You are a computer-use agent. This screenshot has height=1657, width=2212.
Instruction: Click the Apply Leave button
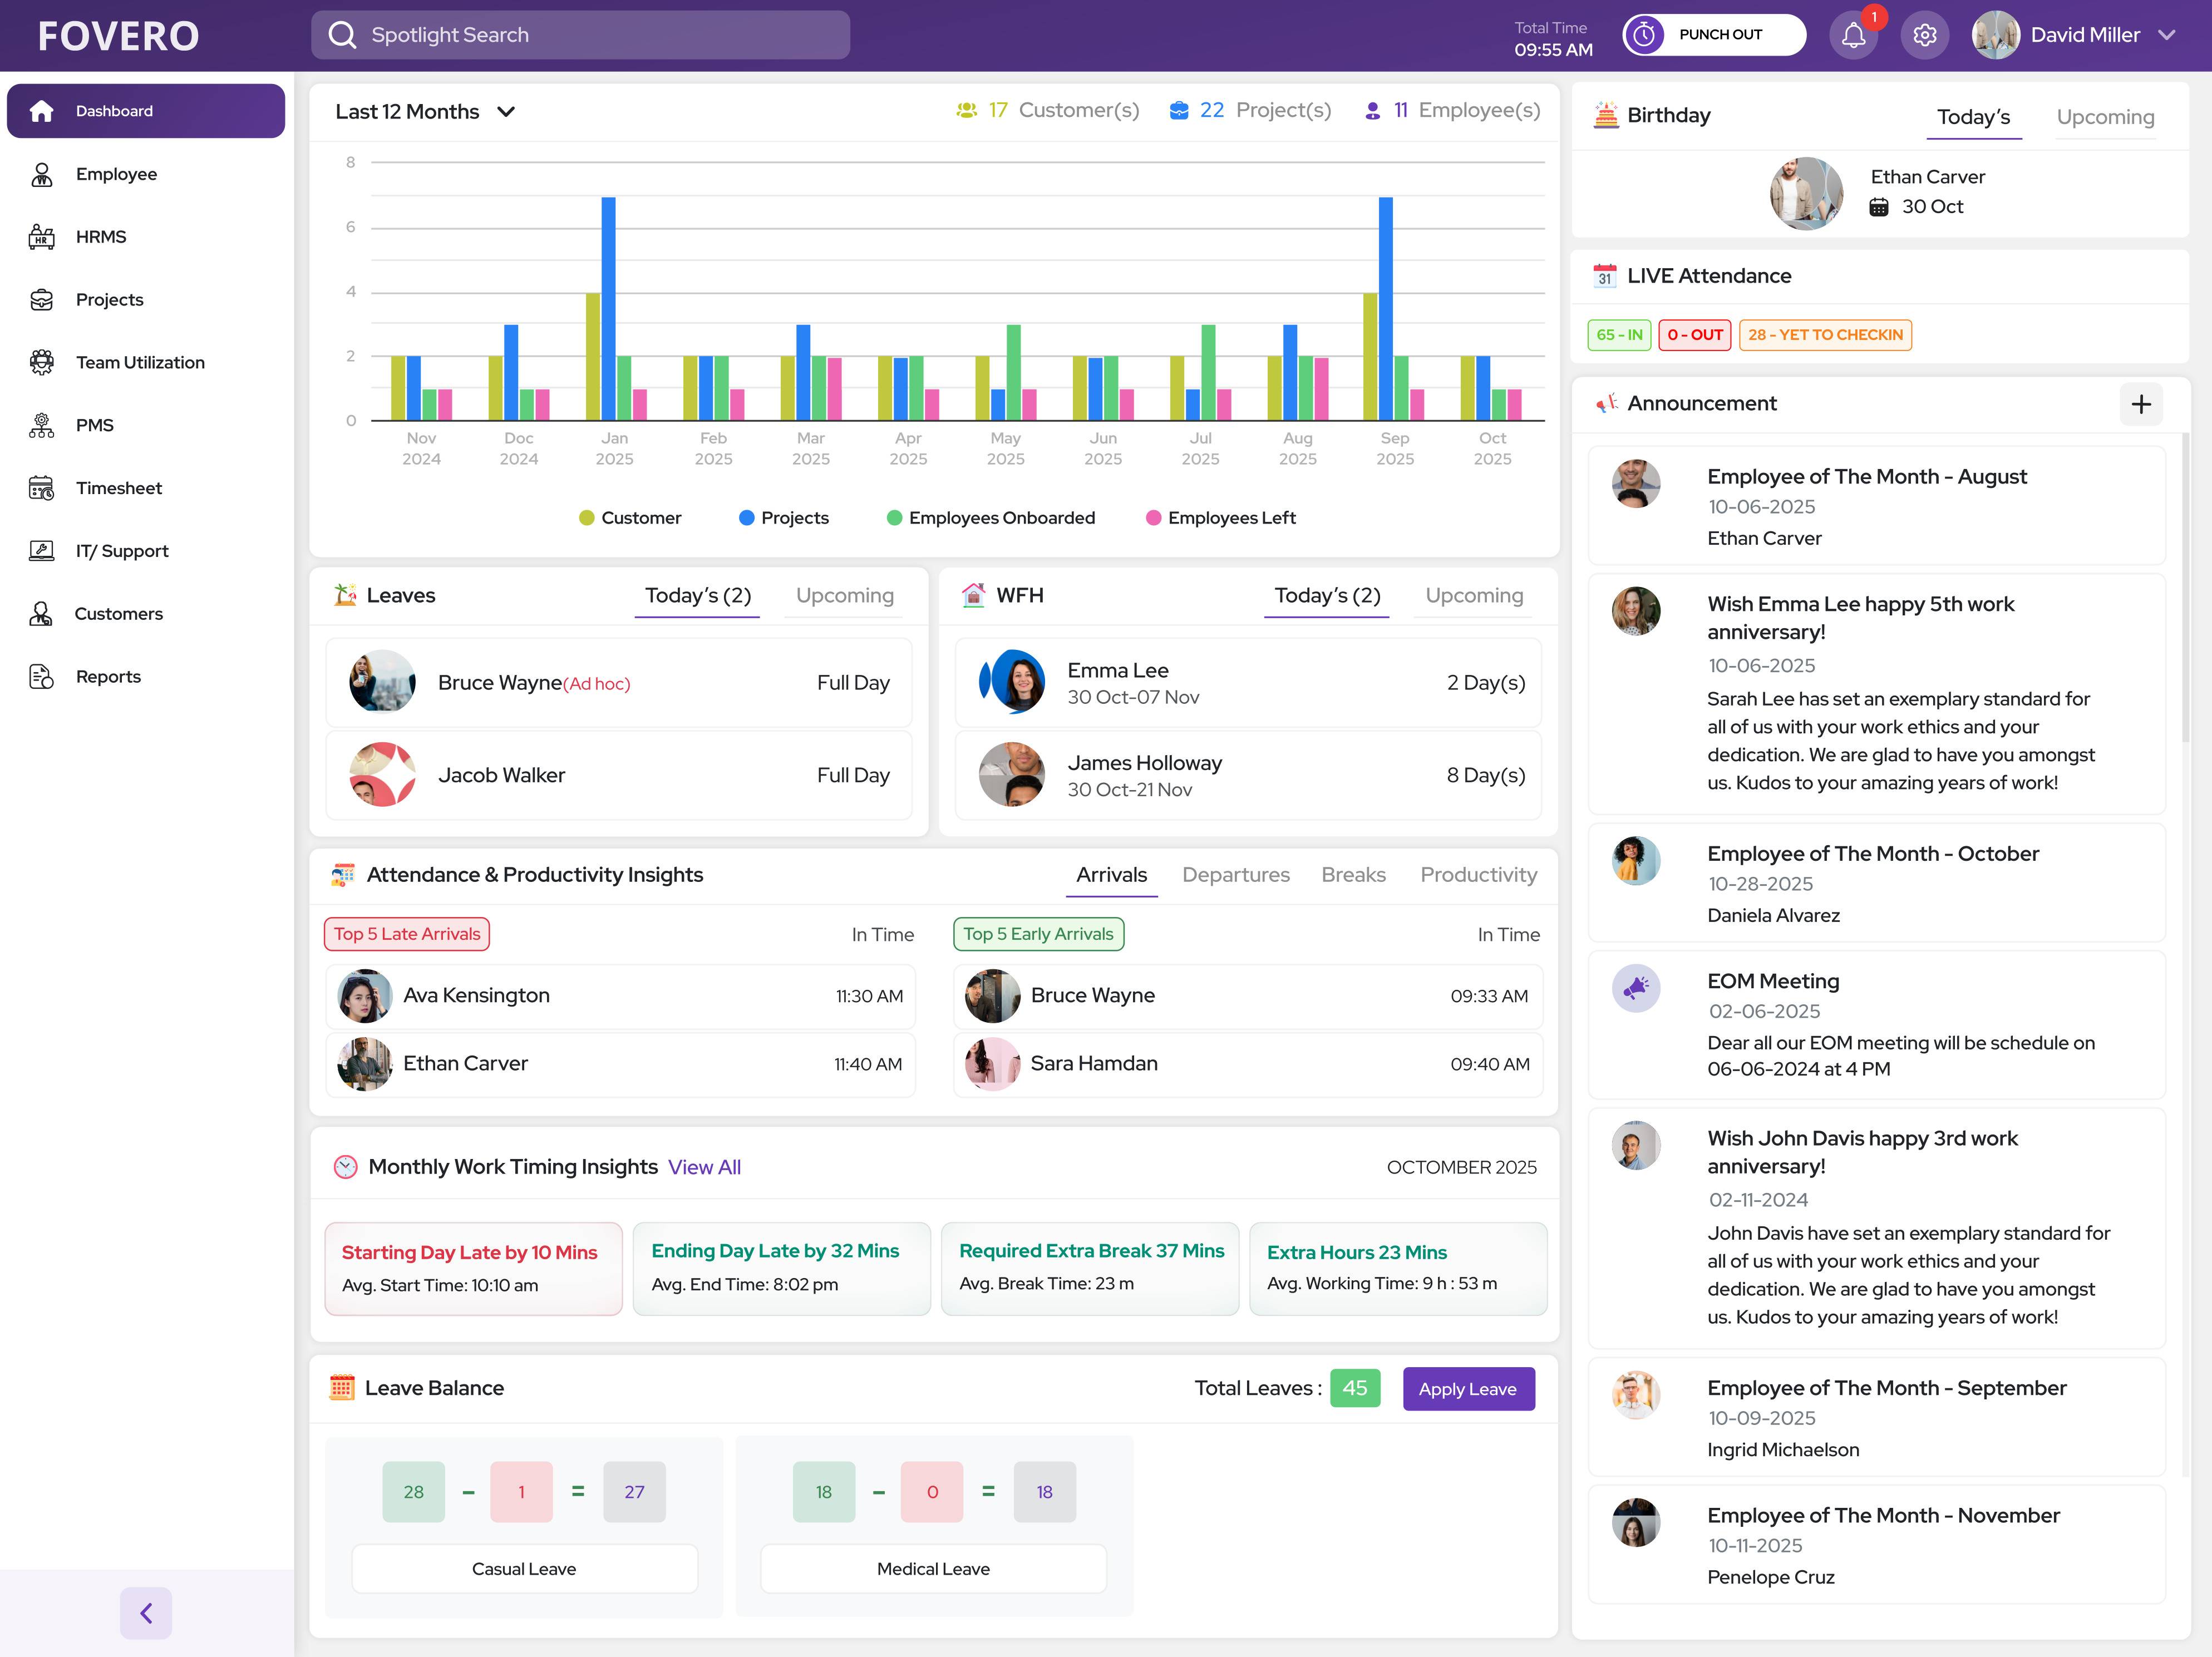tap(1467, 1389)
